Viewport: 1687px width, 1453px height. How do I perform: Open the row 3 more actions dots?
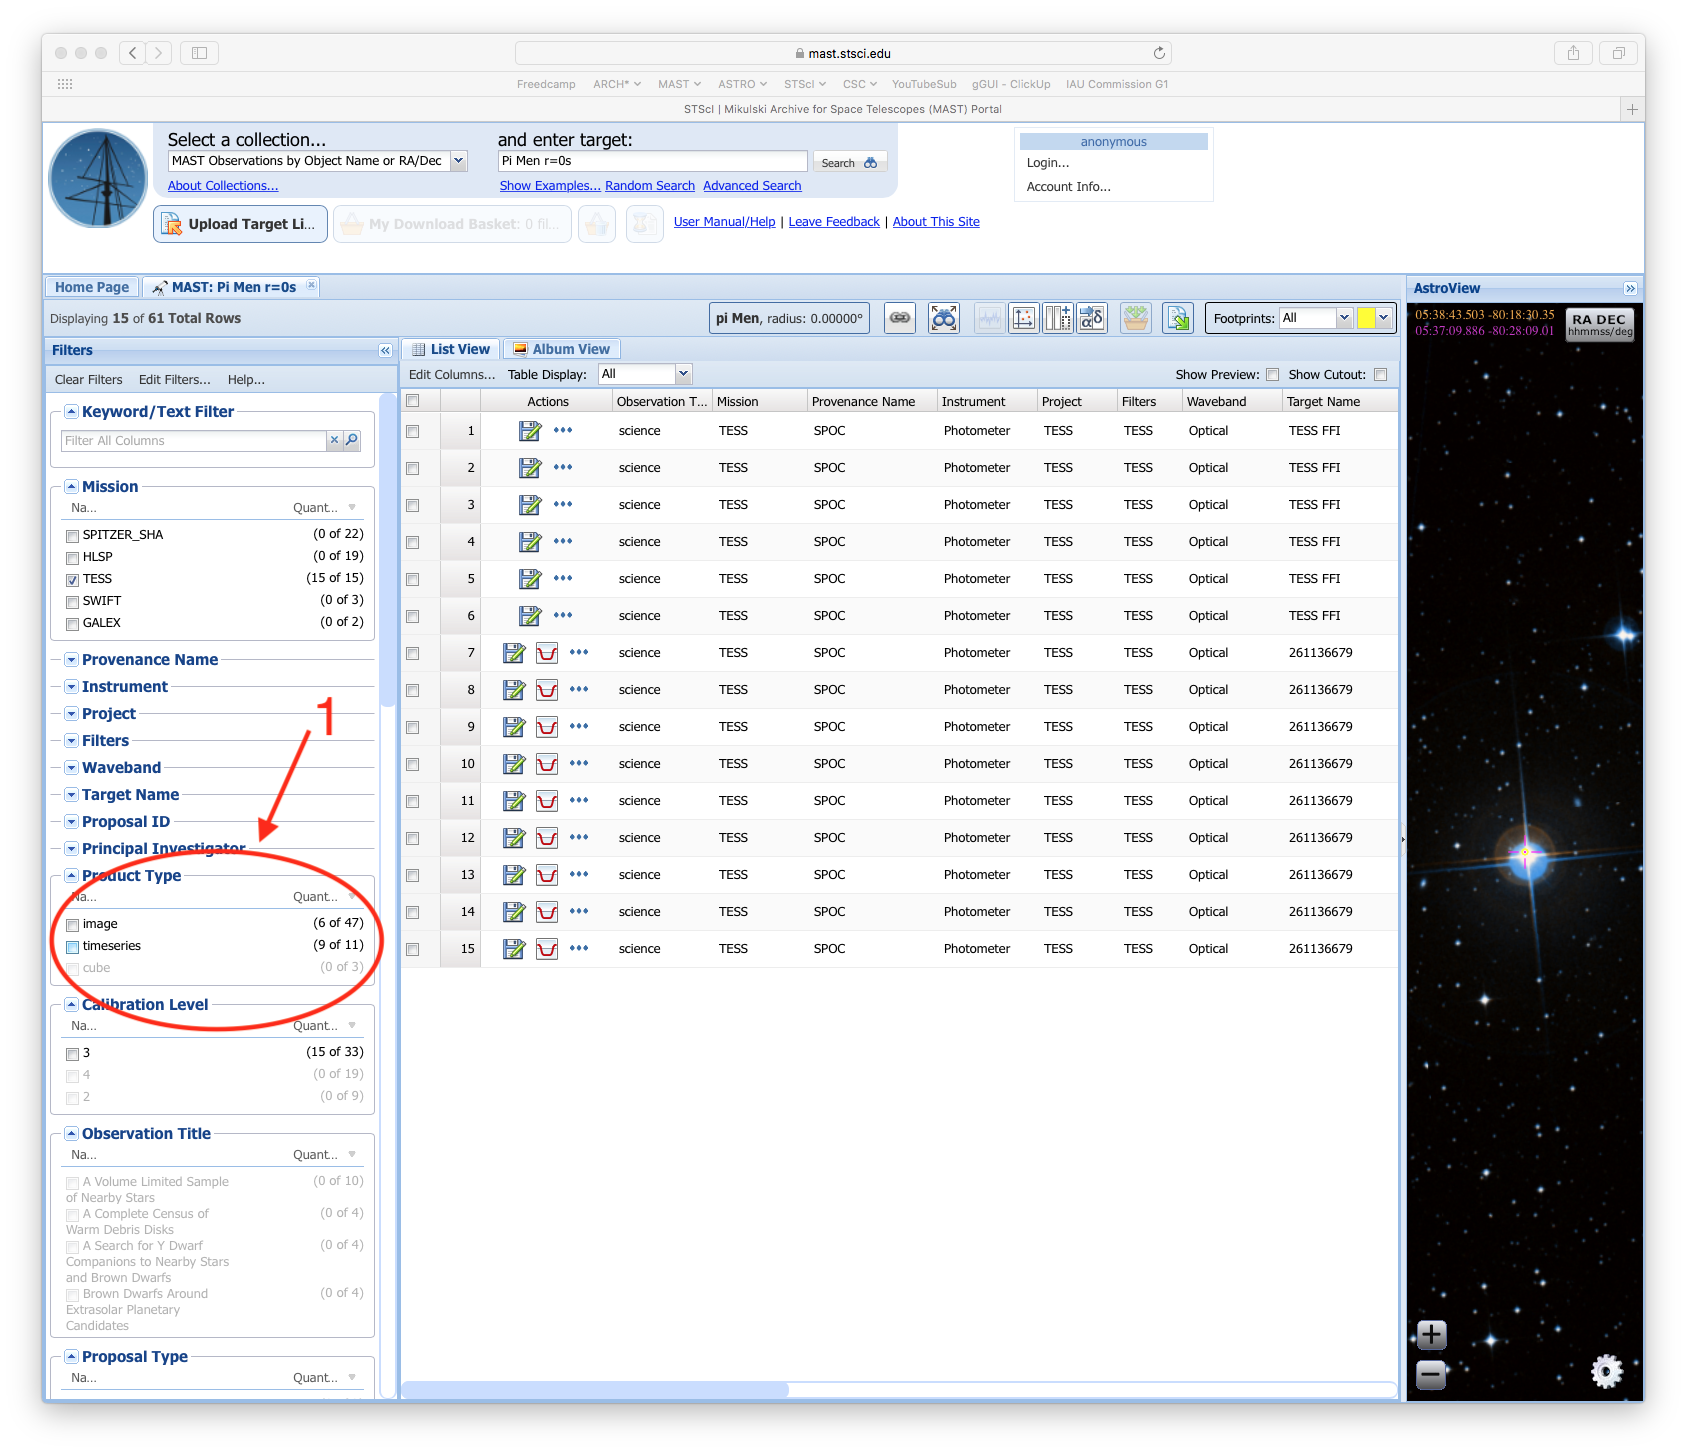pos(563,504)
